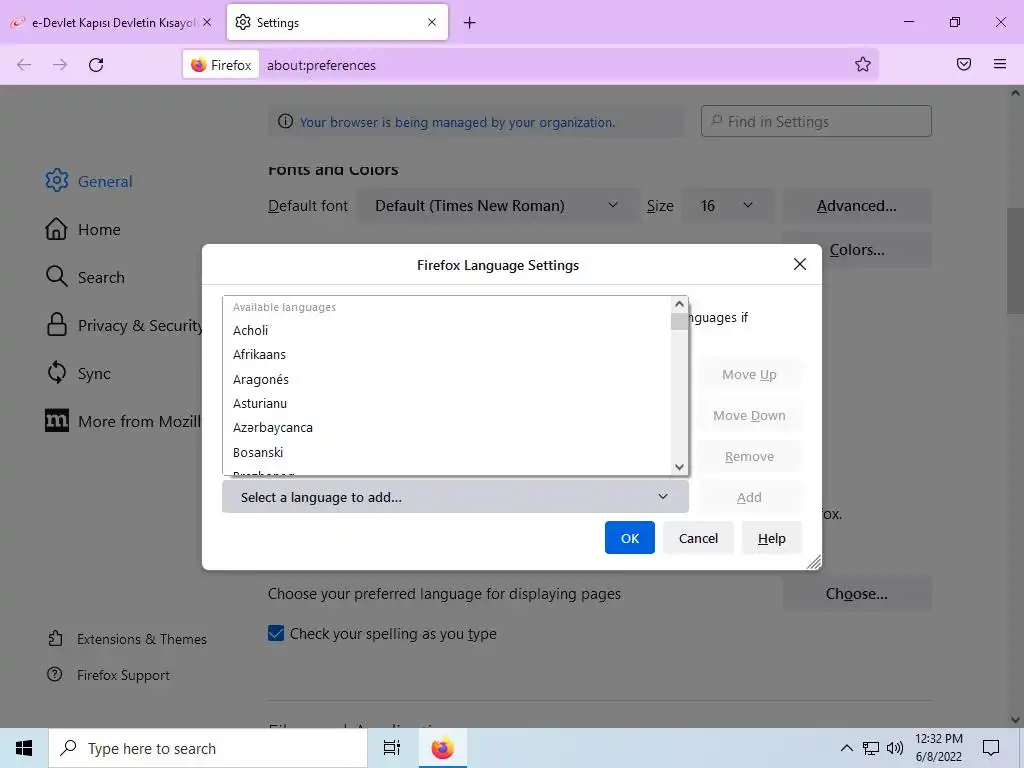Screen dimensions: 1024x768
Task: Select Afrikaans from available languages
Action: 447,355
